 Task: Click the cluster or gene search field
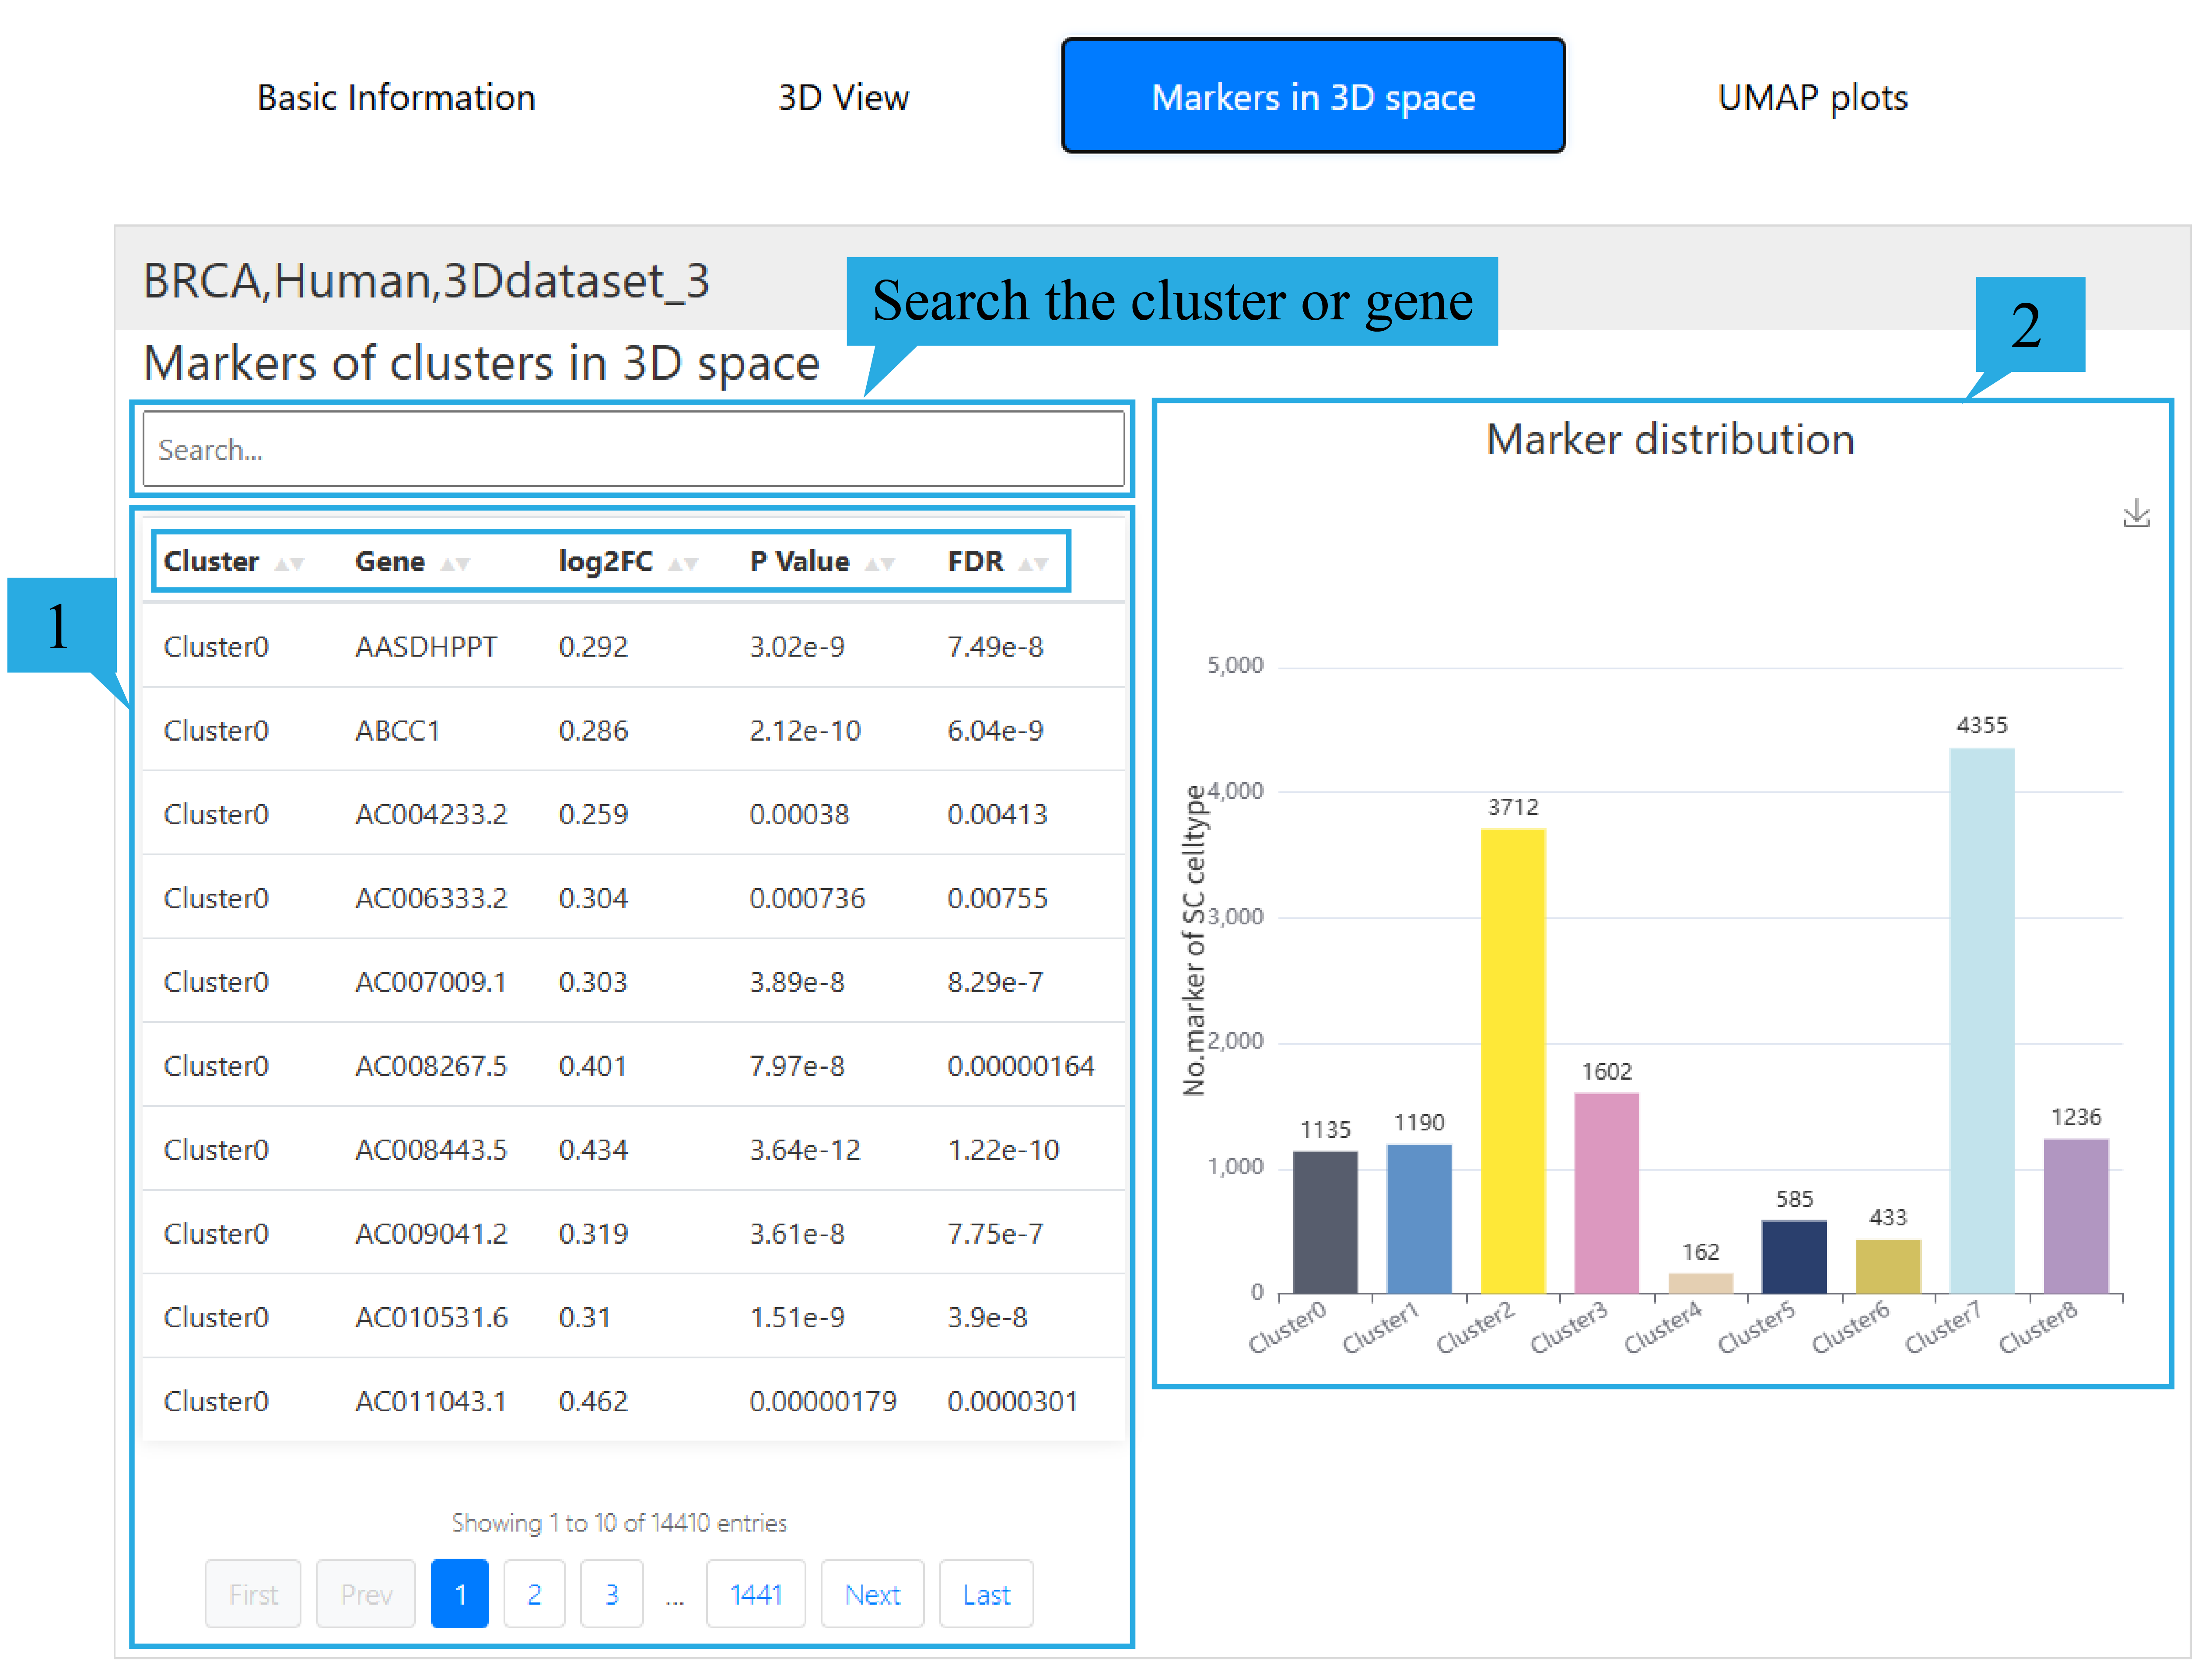pyautogui.click(x=633, y=449)
